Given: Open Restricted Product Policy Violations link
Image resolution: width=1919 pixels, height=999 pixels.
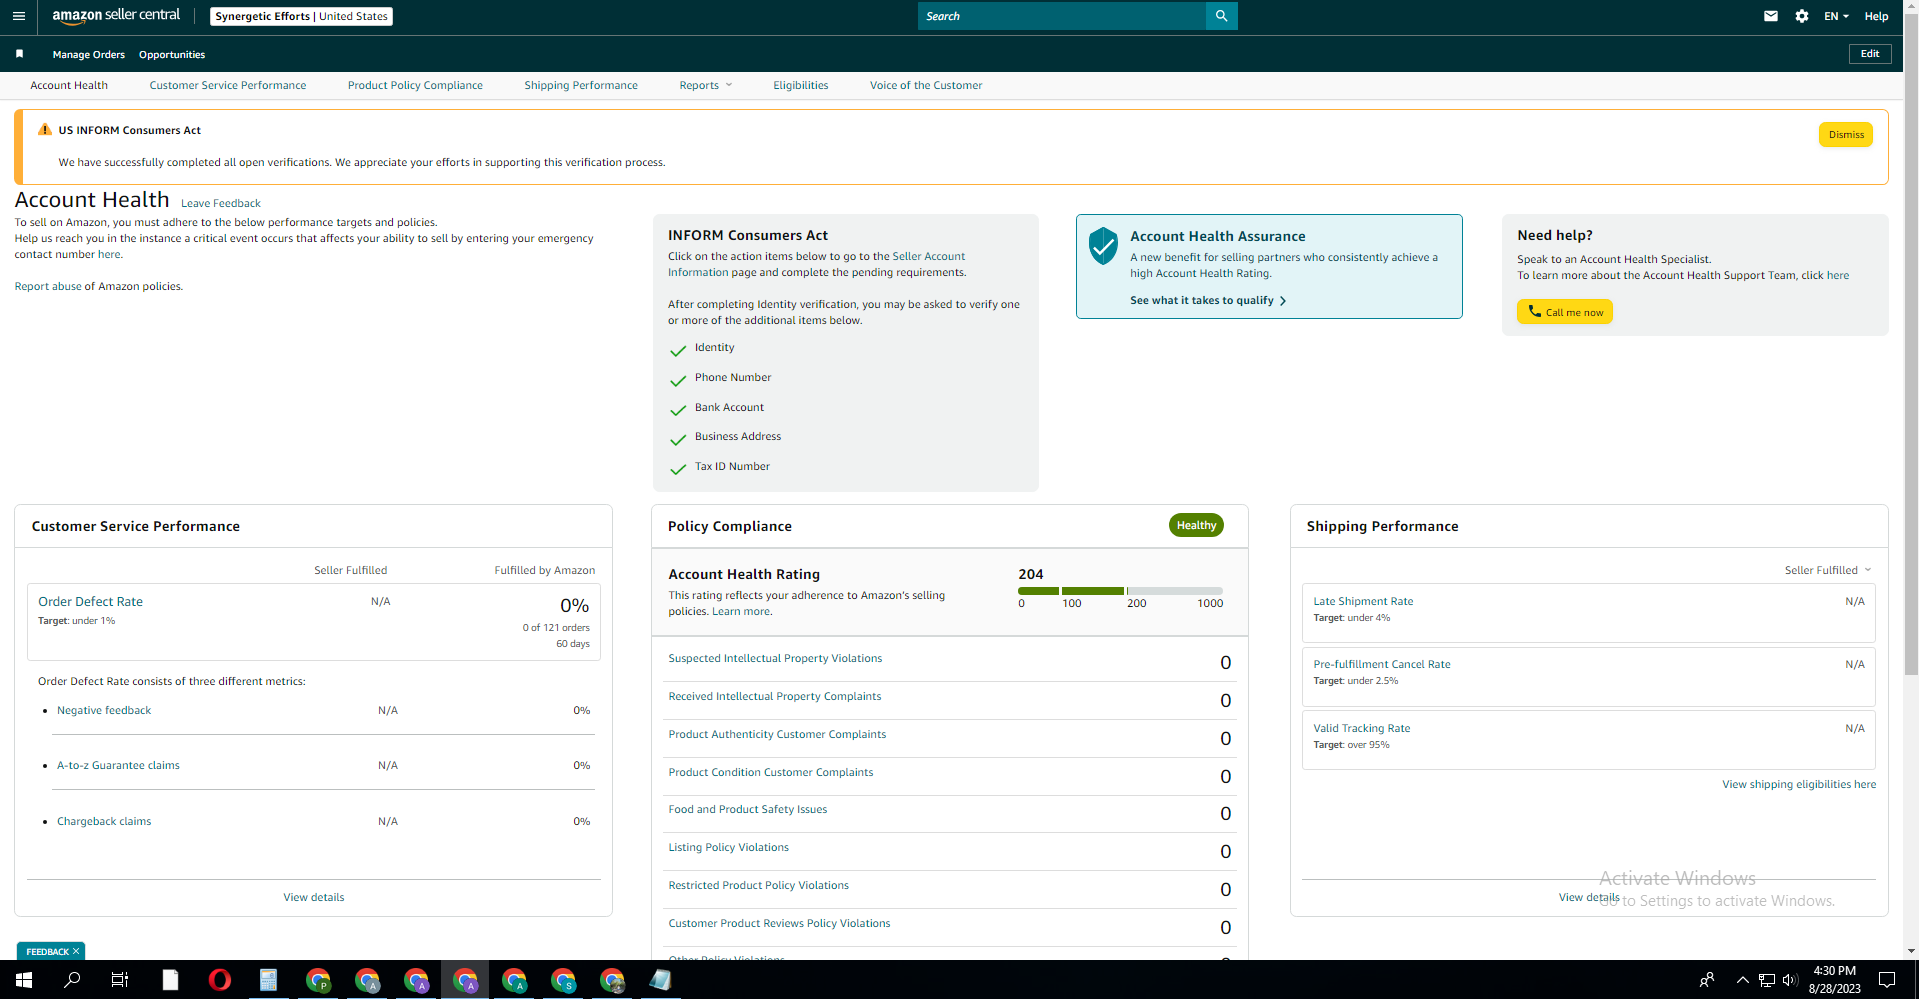Looking at the screenshot, I should tap(758, 885).
